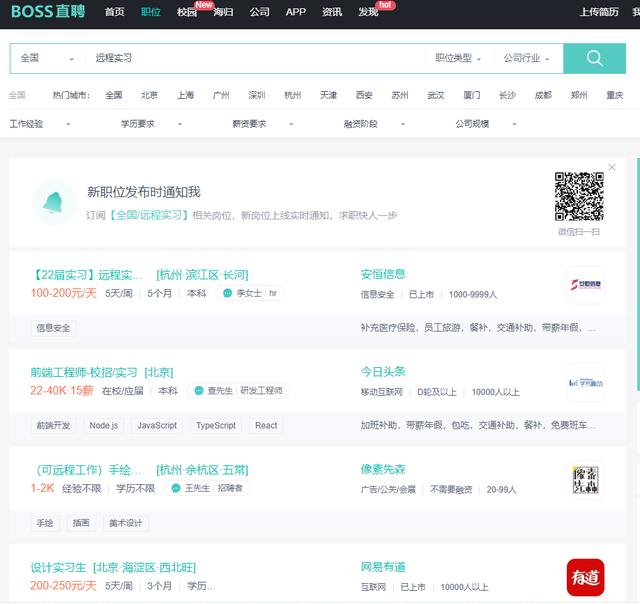Open 海归 in top navigation
640x604 pixels.
pyautogui.click(x=223, y=12)
